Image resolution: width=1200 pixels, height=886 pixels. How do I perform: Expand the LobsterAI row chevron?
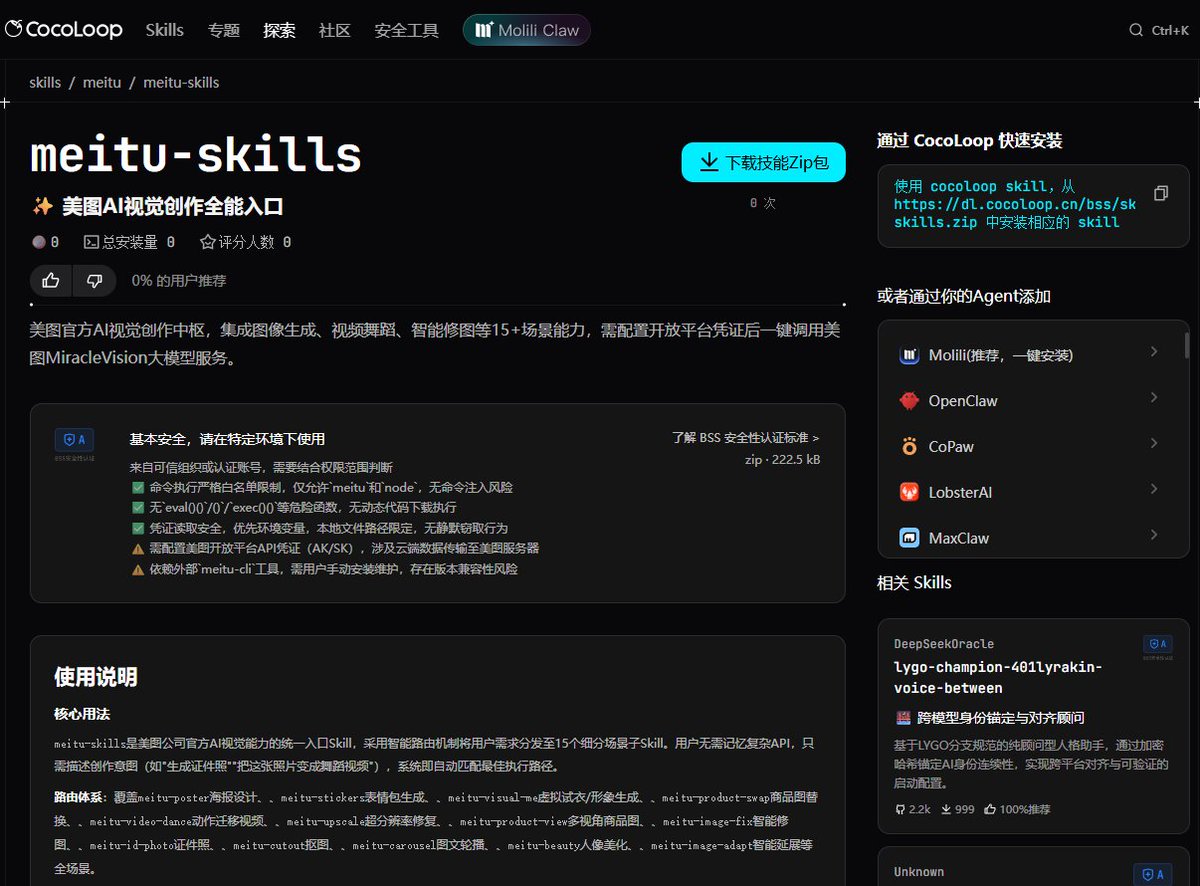pos(1154,489)
